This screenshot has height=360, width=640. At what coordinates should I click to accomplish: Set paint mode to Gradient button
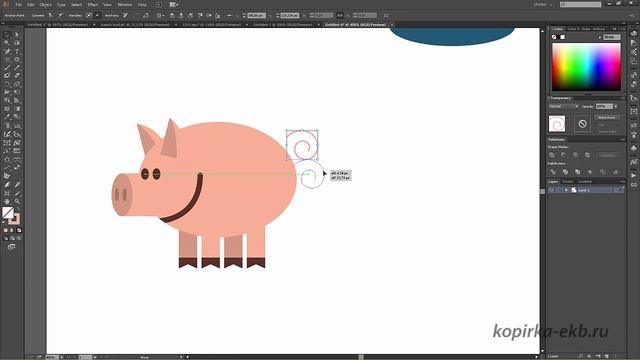[12, 231]
